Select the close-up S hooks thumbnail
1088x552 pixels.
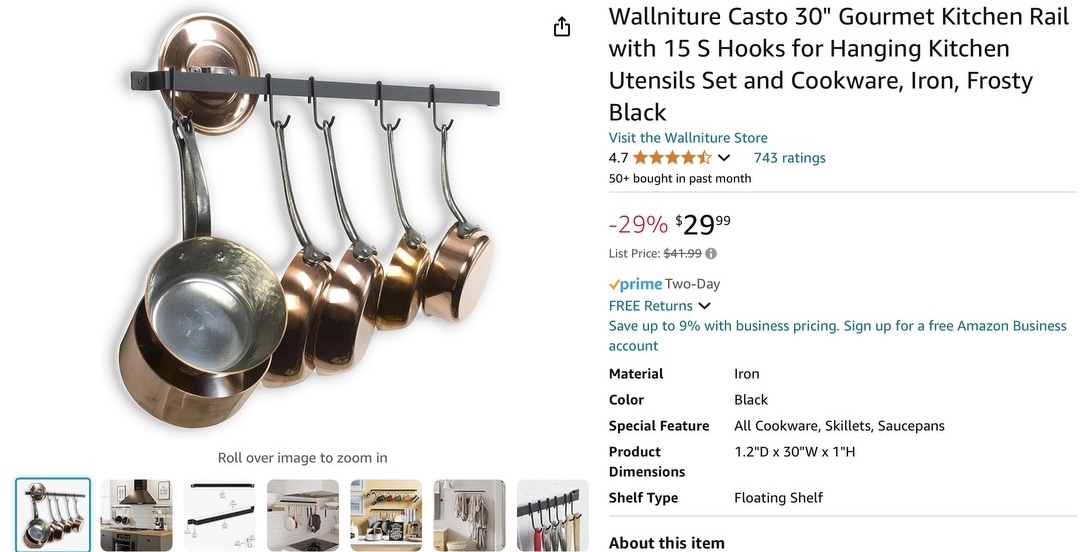[x=552, y=515]
